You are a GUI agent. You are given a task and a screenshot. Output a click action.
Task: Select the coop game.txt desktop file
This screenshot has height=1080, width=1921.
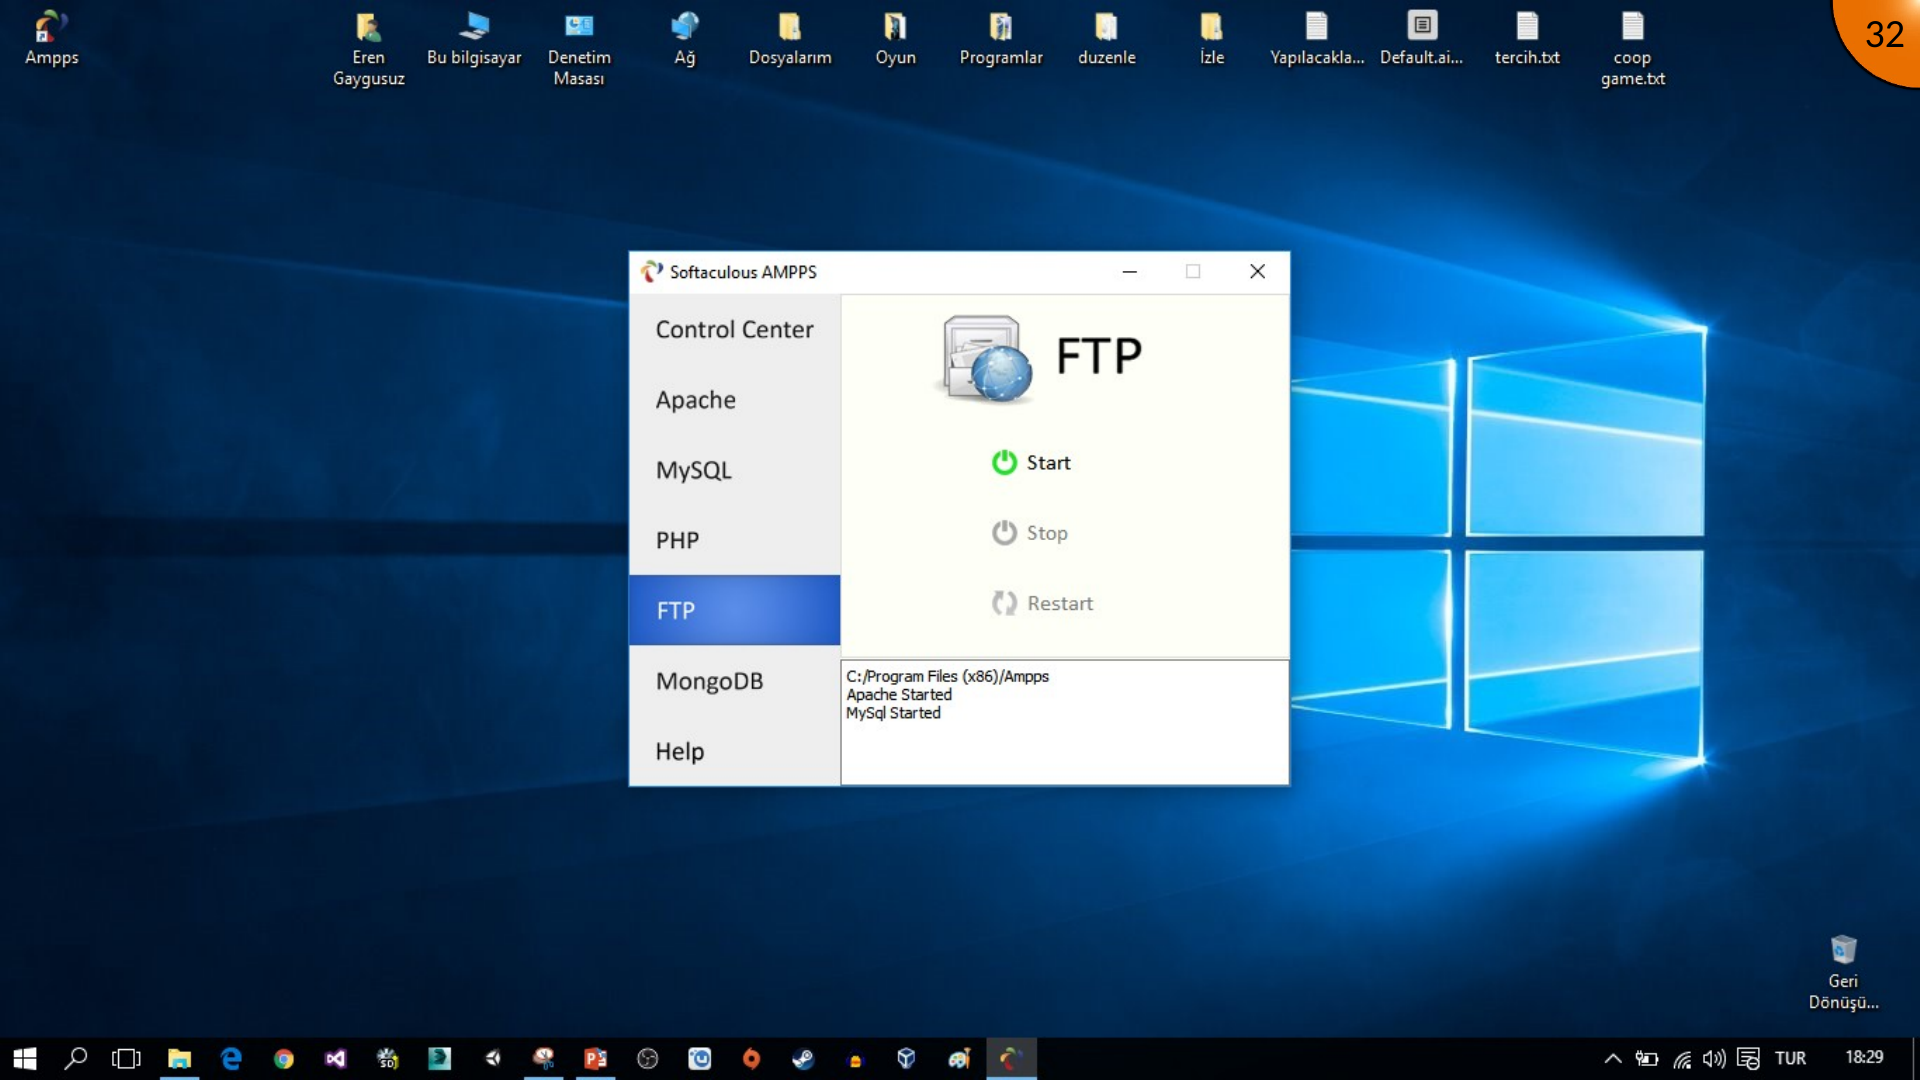[1632, 49]
